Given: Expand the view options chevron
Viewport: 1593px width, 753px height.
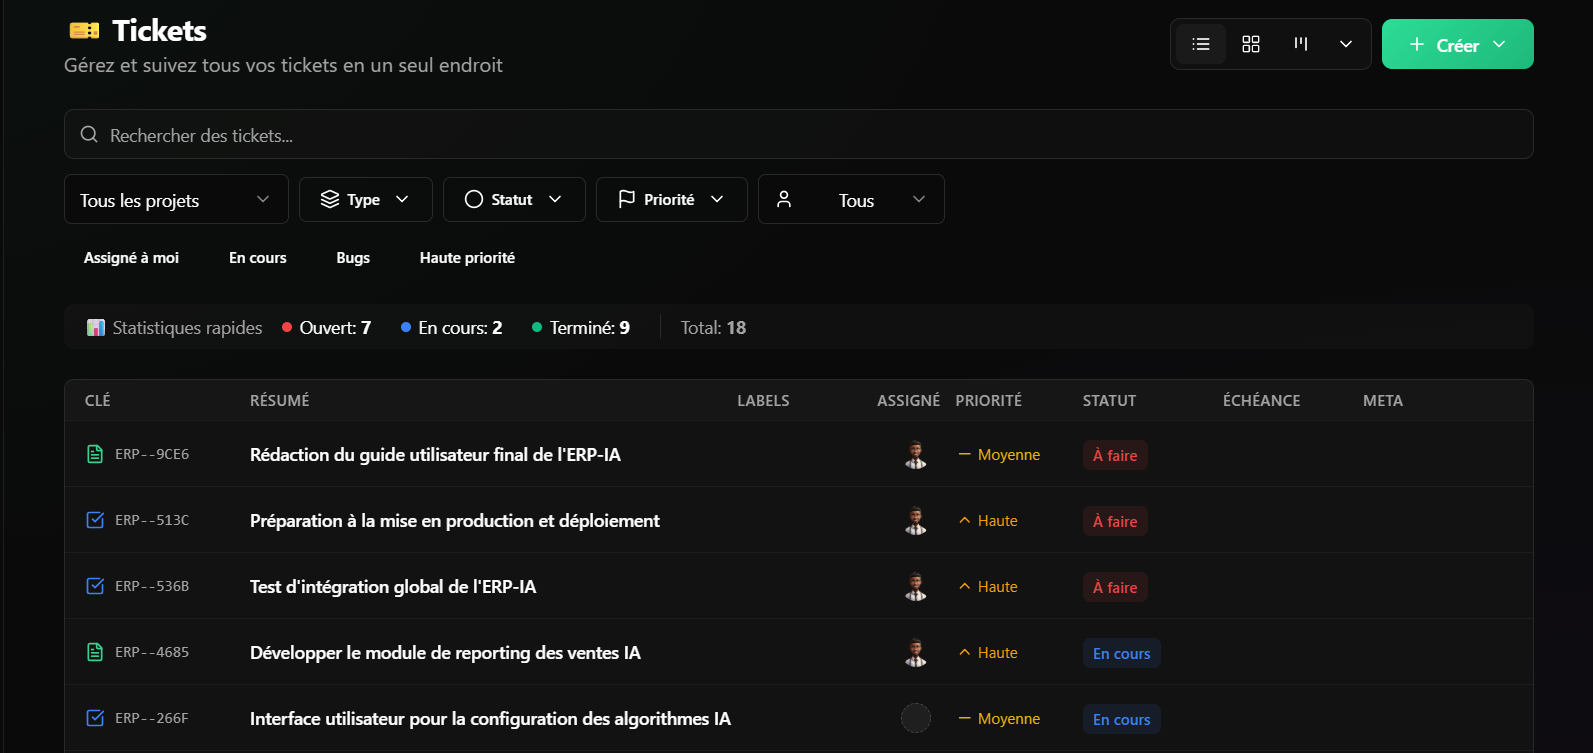Looking at the screenshot, I should pyautogui.click(x=1346, y=44).
